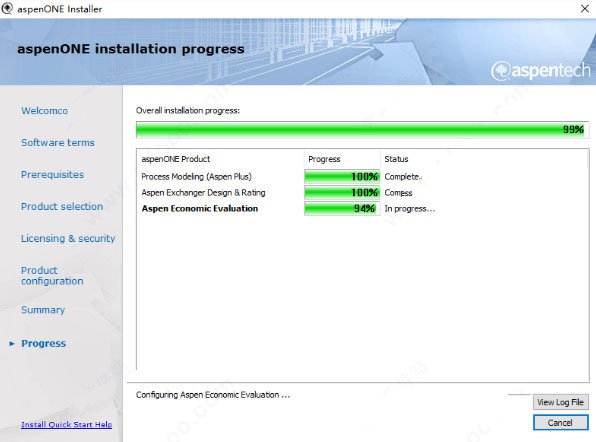This screenshot has width=596, height=442.
Task: Select Licensing & security step
Action: pyautogui.click(x=68, y=238)
